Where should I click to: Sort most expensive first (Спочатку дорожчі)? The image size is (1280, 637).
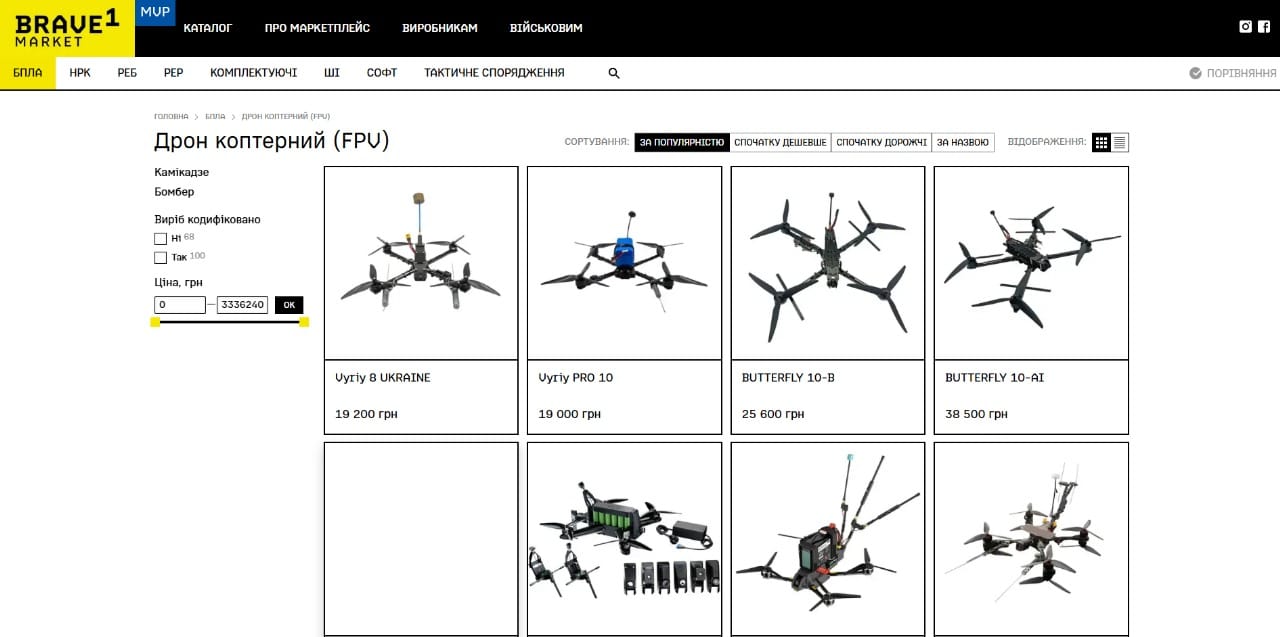click(x=882, y=142)
